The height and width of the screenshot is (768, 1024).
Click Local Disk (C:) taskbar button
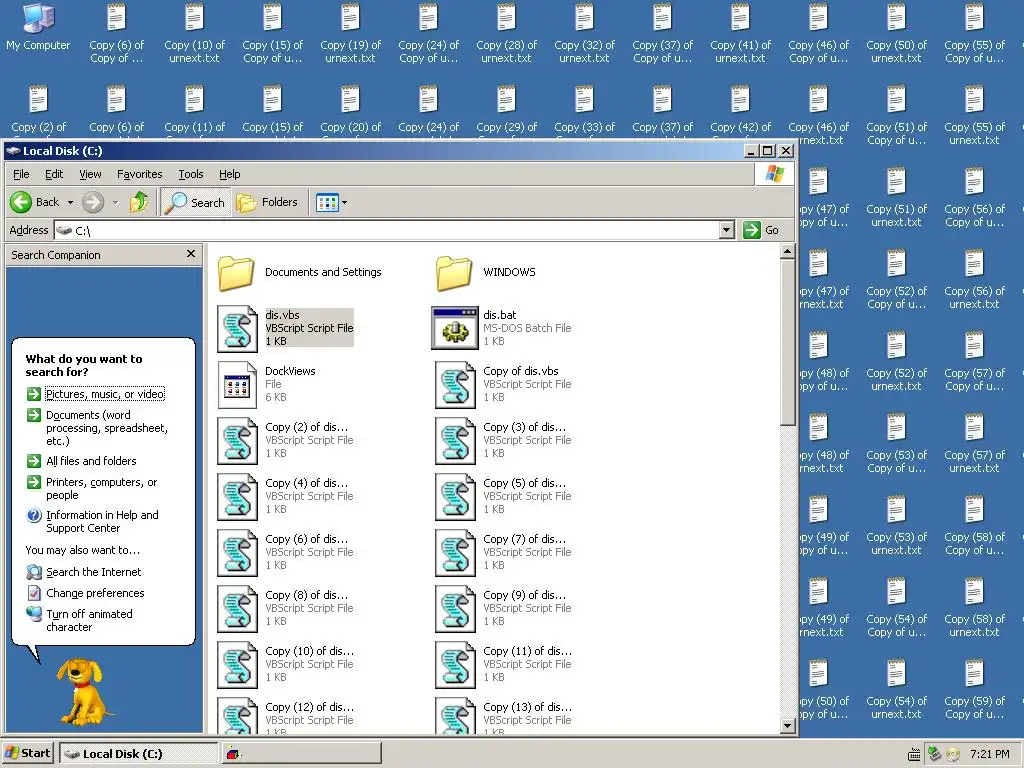(138, 754)
